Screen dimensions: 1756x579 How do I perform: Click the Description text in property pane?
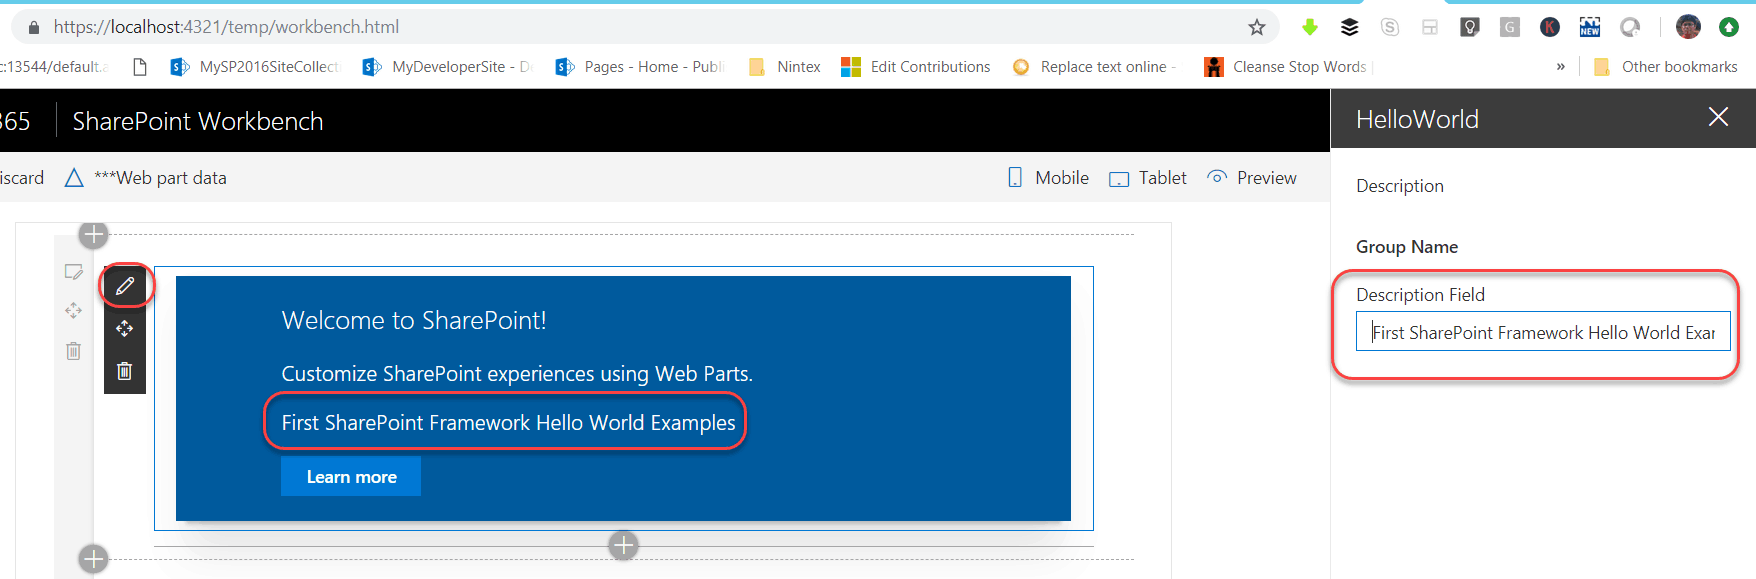coord(1400,186)
